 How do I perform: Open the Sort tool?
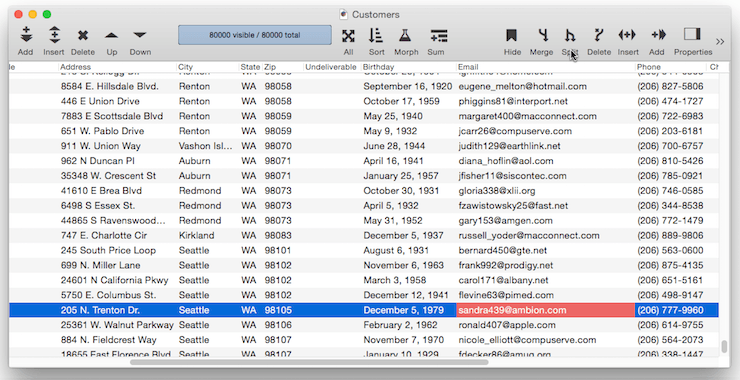click(x=376, y=35)
